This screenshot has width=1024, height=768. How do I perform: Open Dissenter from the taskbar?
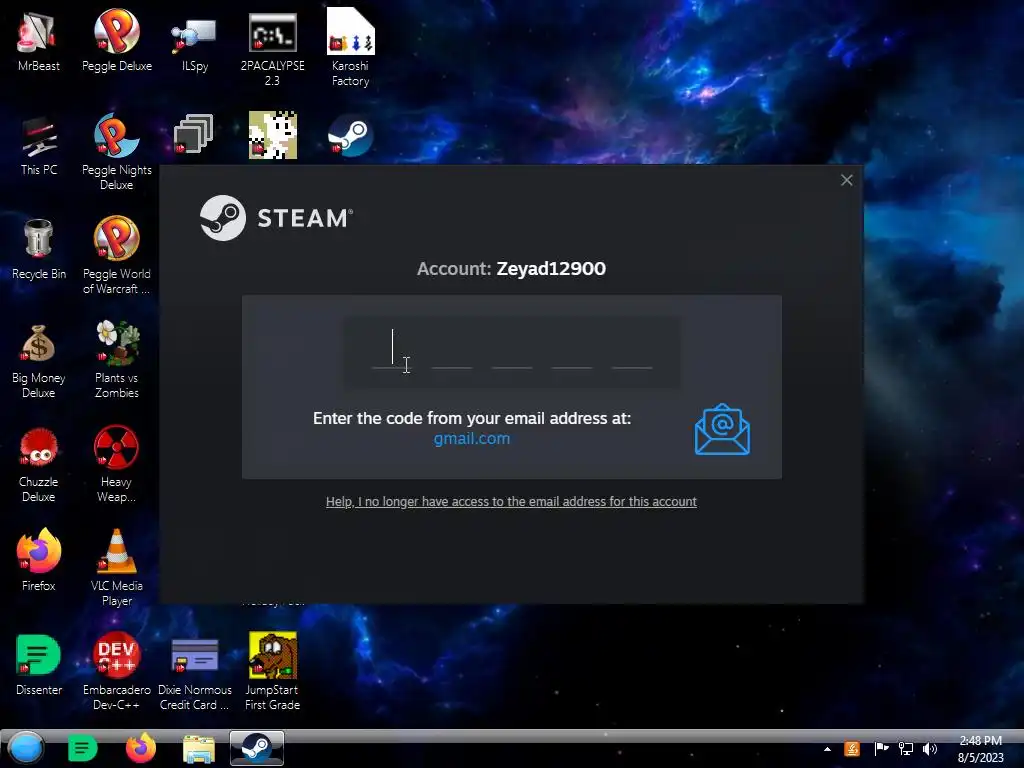pos(82,748)
